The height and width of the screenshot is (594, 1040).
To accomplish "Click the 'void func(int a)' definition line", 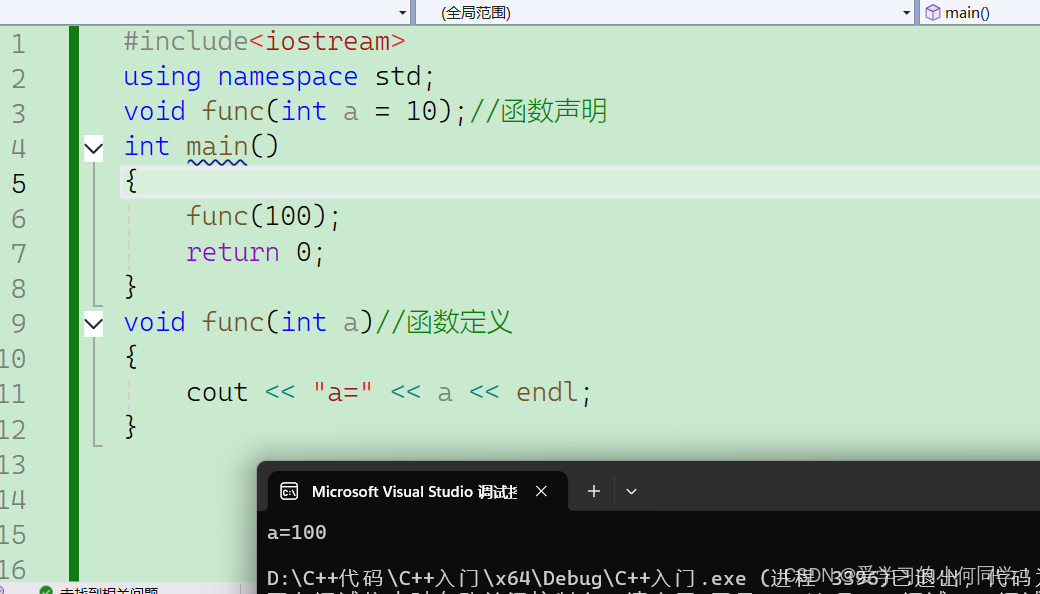I will pos(249,323).
